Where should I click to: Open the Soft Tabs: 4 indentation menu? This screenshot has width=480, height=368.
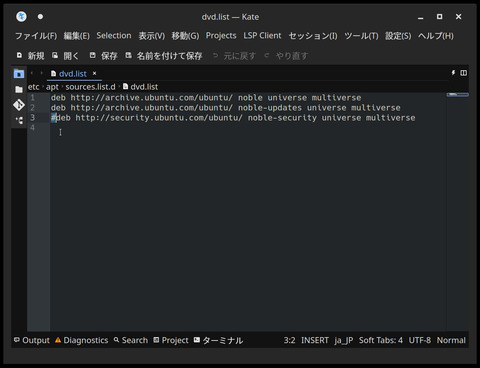[x=381, y=340]
